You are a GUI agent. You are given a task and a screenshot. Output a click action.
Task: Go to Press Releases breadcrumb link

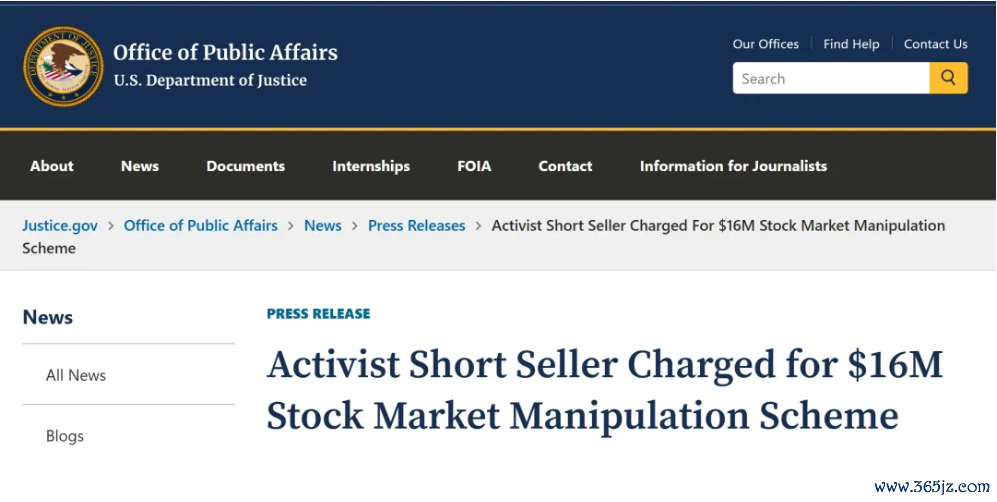[x=416, y=226]
